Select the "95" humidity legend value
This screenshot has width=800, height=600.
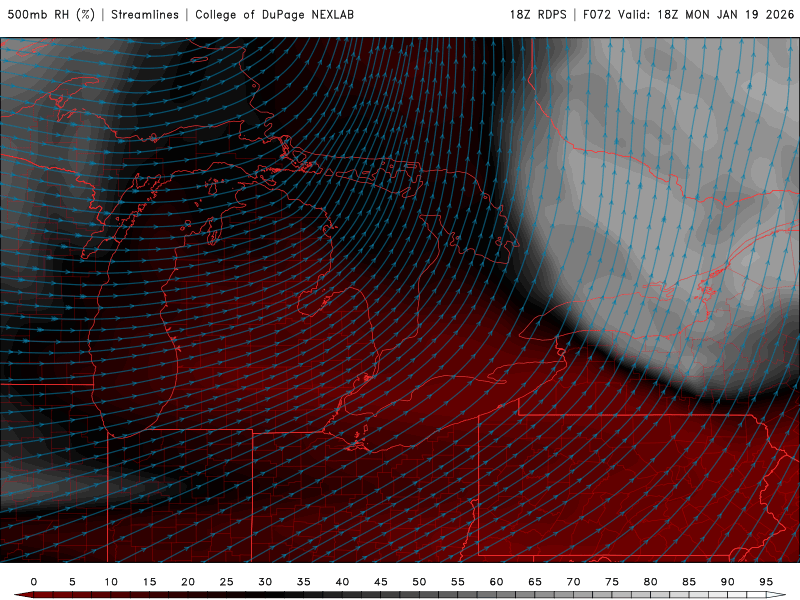[766, 582]
